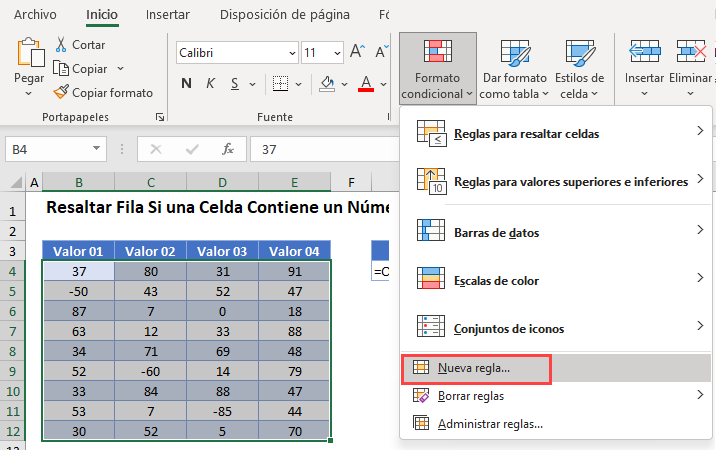Image resolution: width=716 pixels, height=450 pixels.
Task: Click the Select All corner triangle
Action: (x=16, y=183)
